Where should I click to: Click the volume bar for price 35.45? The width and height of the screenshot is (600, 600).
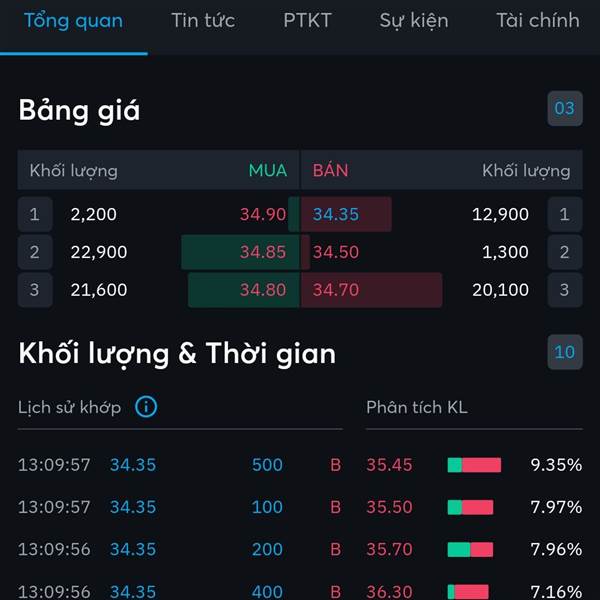coord(474,465)
